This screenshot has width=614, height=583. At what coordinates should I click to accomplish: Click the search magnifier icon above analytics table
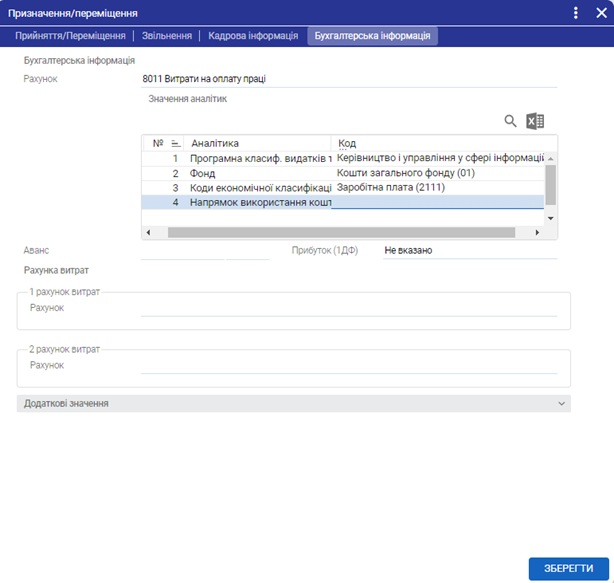click(x=510, y=121)
